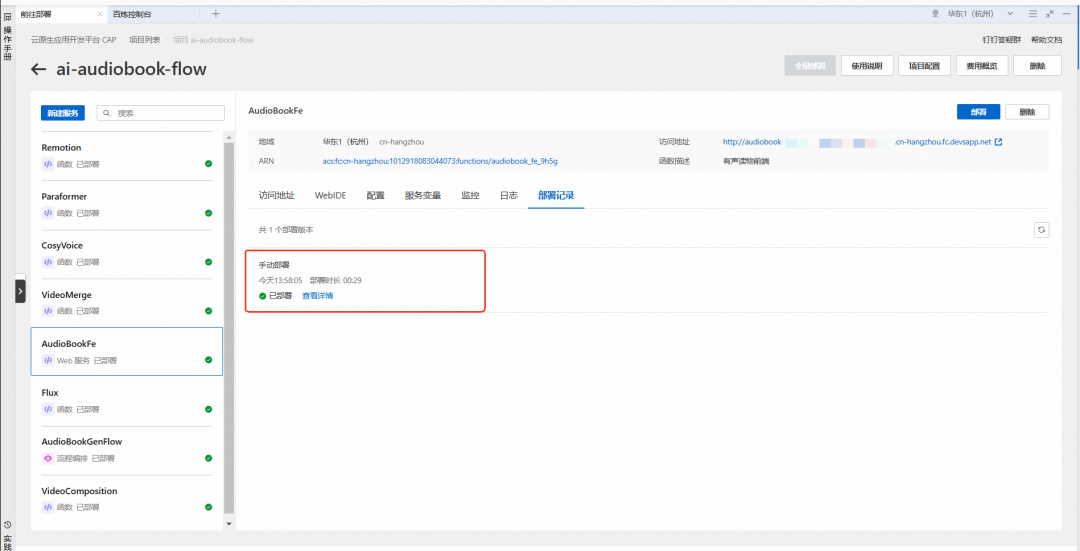Click the function icon under VideoMerge

point(48,311)
